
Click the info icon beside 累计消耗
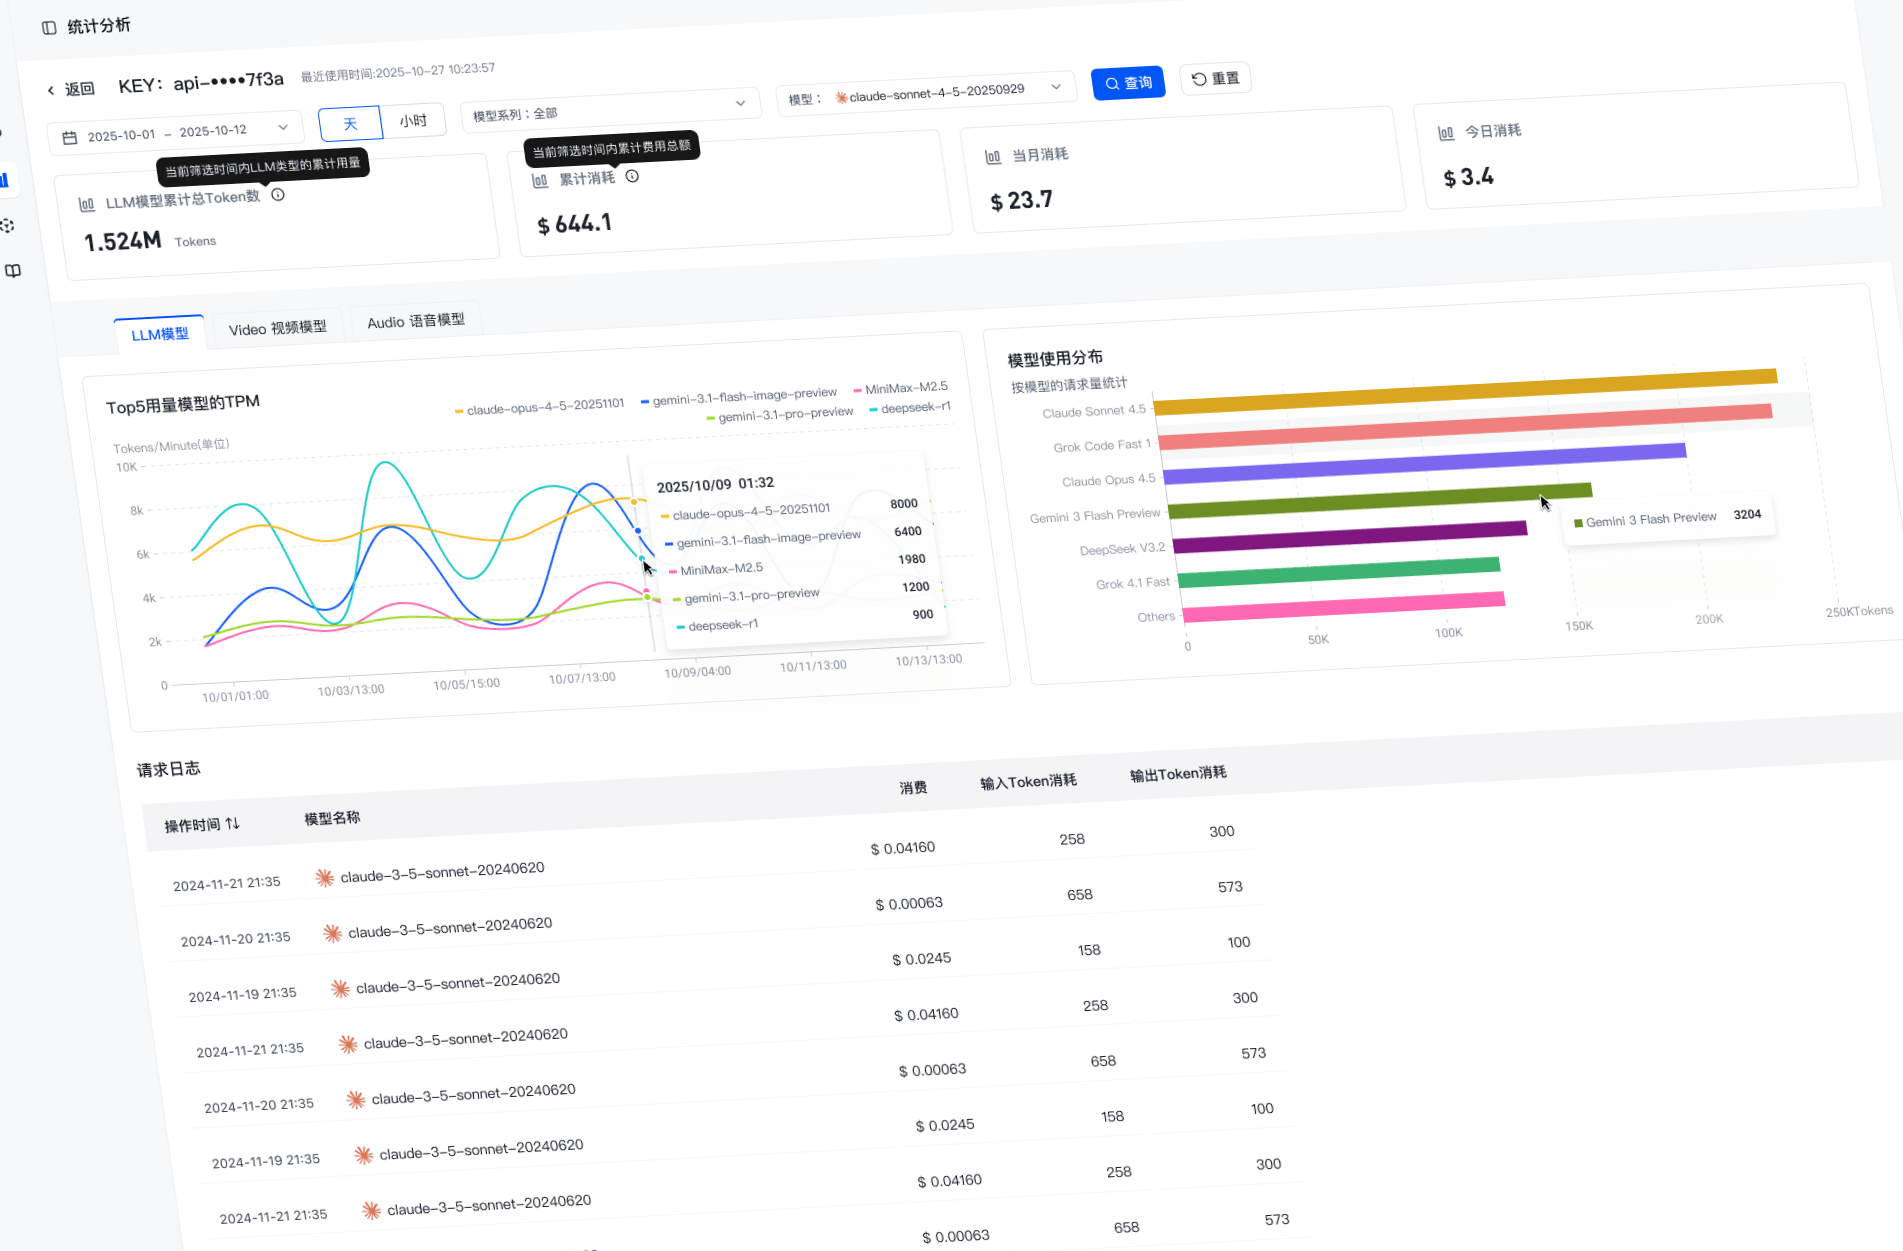coord(632,176)
